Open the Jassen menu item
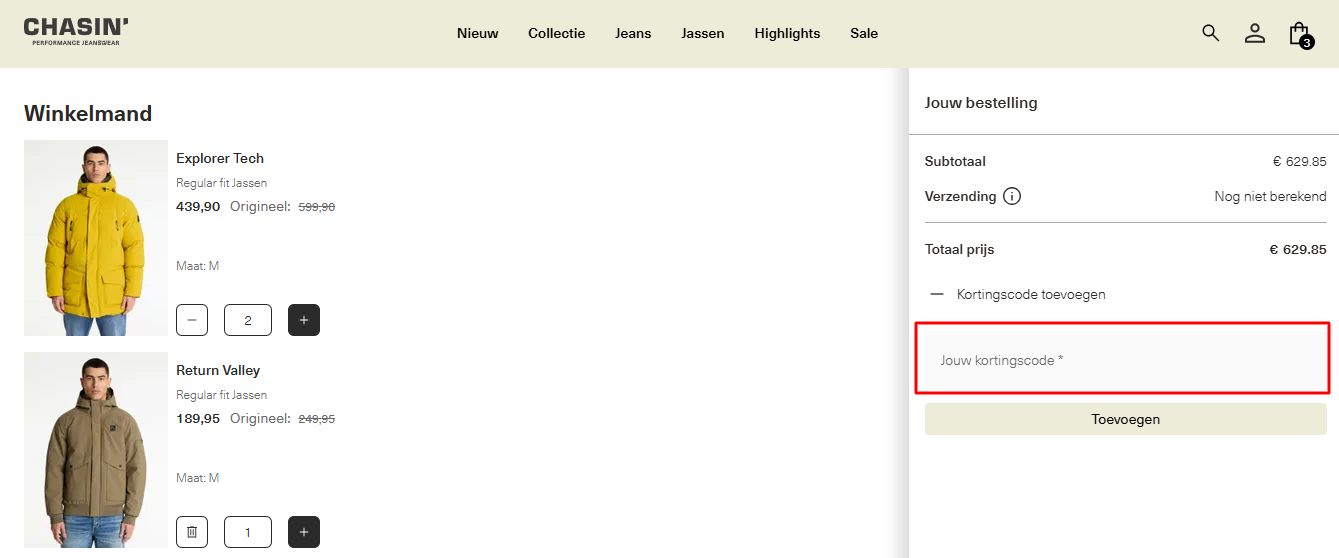Screen dimensions: 1339x558 702,33
